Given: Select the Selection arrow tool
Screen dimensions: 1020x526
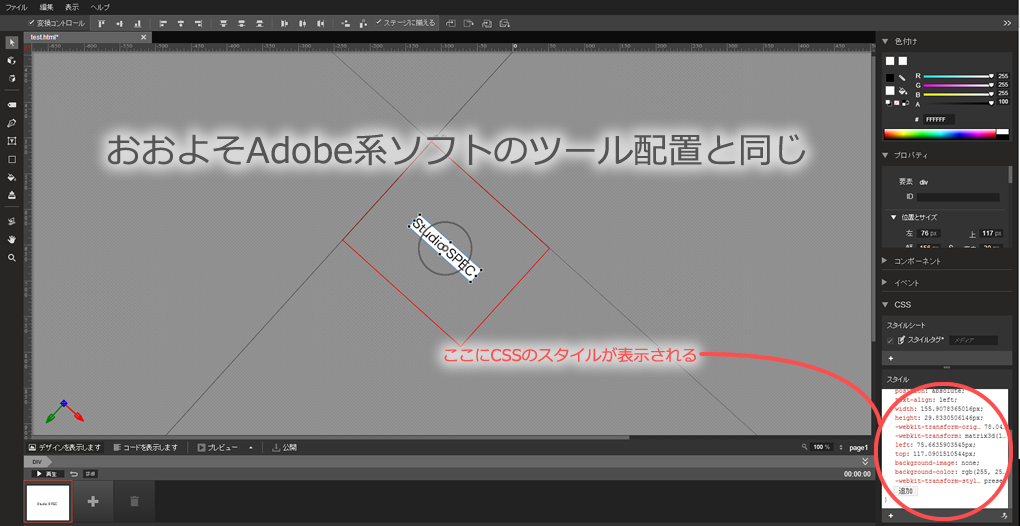Looking at the screenshot, I should [x=12, y=43].
